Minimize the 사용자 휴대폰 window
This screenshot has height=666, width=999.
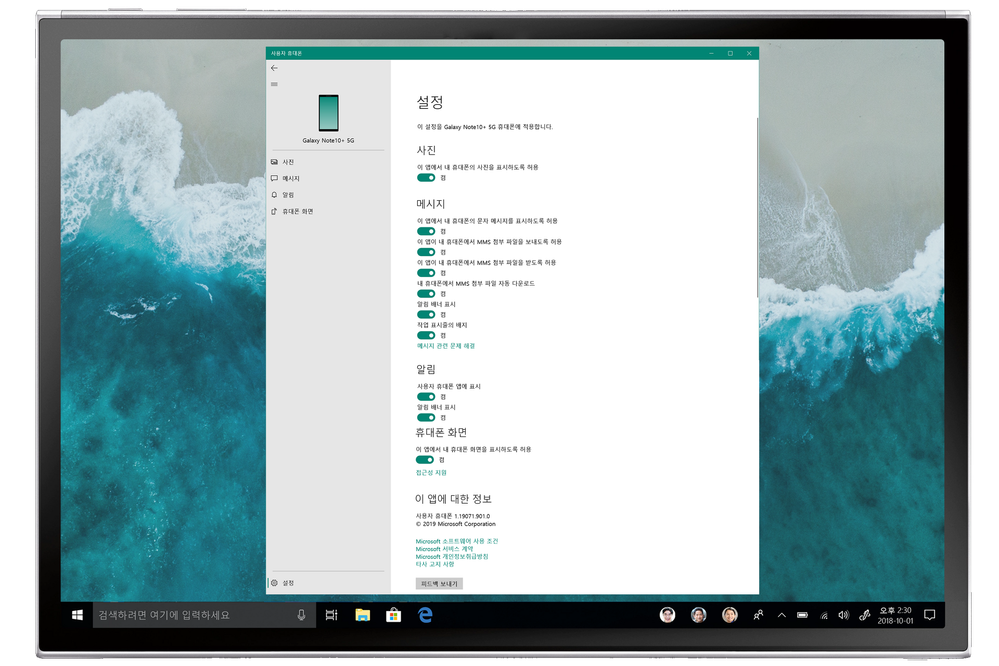click(711, 54)
